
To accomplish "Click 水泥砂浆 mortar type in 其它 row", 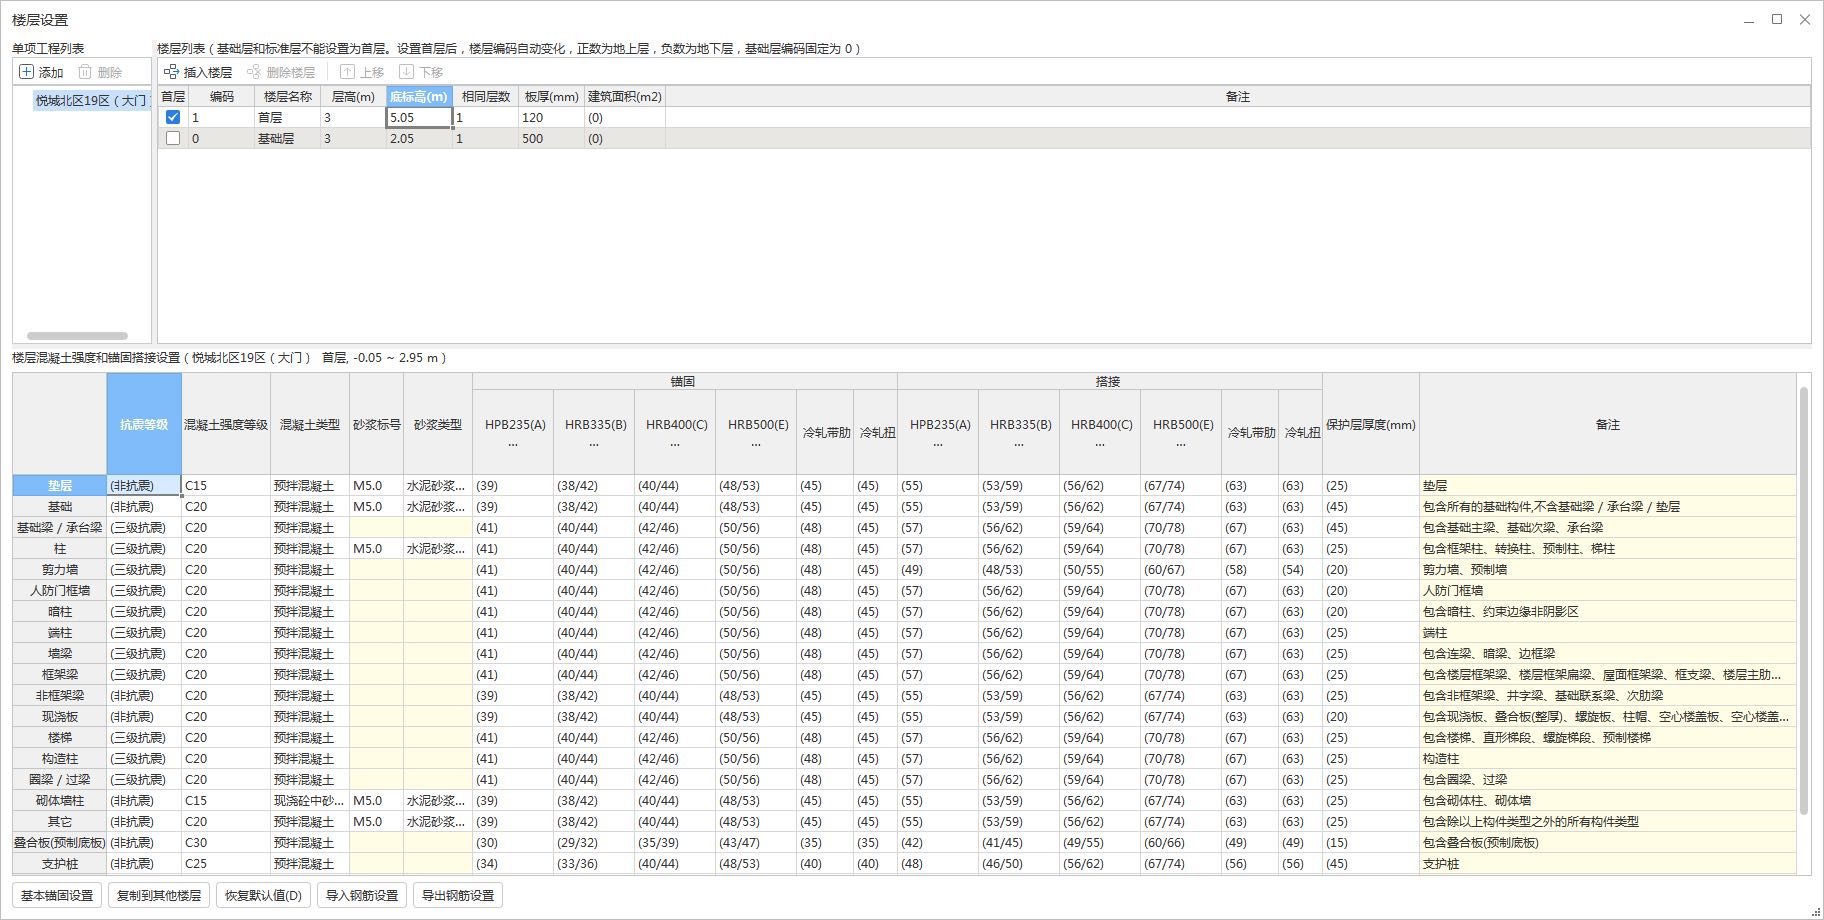I will (438, 821).
